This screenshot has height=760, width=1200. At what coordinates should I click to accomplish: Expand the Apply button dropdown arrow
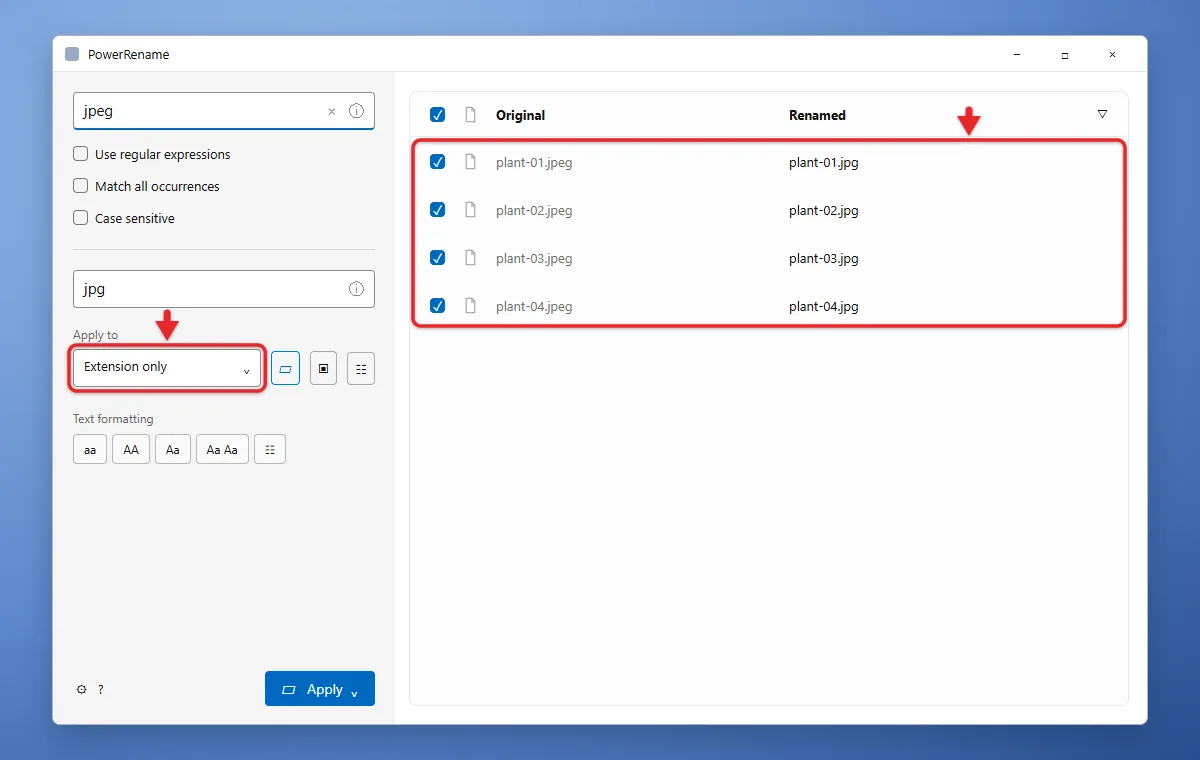click(355, 692)
